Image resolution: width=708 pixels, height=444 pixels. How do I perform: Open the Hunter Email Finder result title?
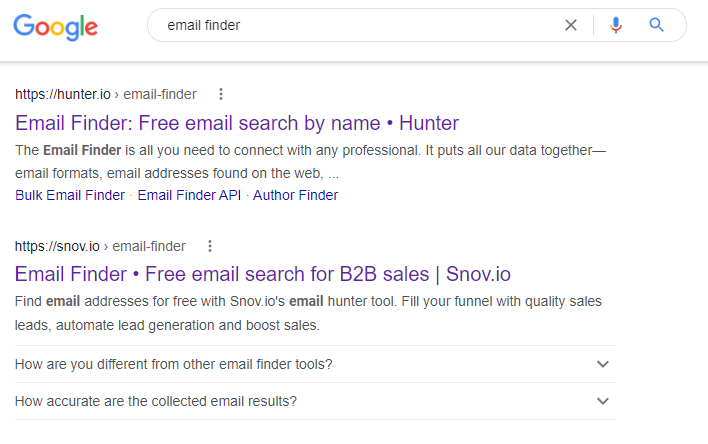(237, 123)
